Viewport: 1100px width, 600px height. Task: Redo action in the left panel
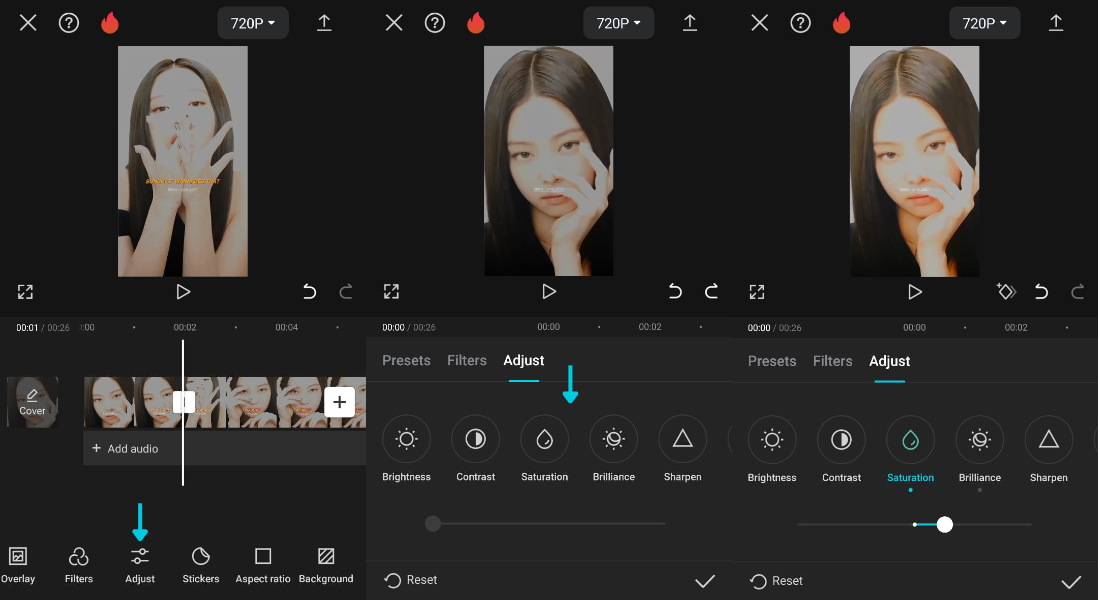[346, 291]
